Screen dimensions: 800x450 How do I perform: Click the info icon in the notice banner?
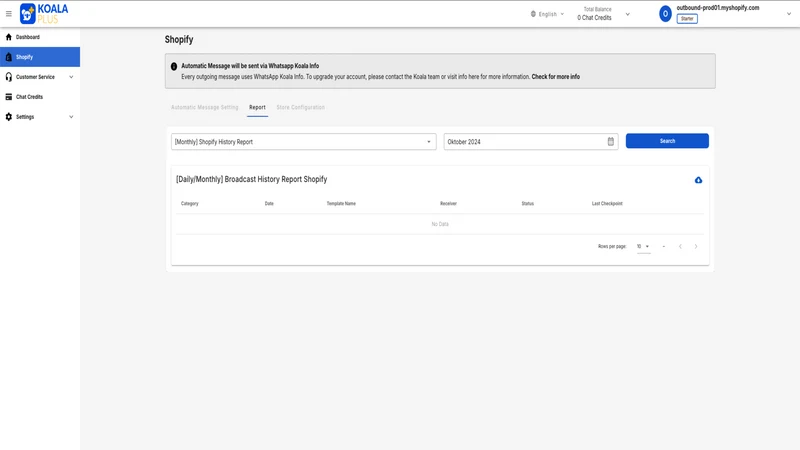[x=174, y=66]
